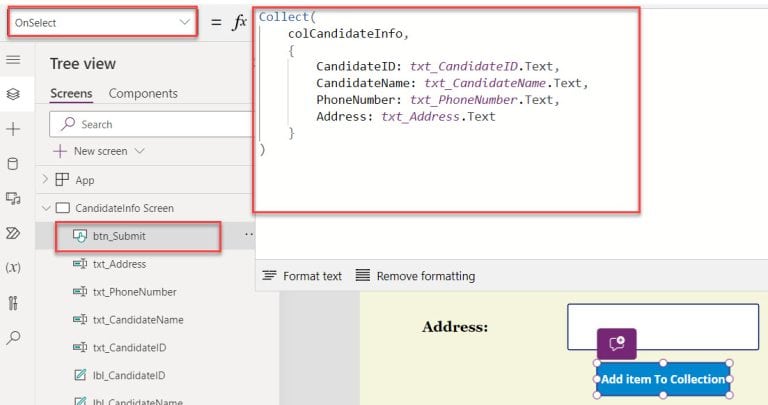Click txt_CandidateName.Text in formula
Viewport: 768px width, 405px height.
coord(503,83)
